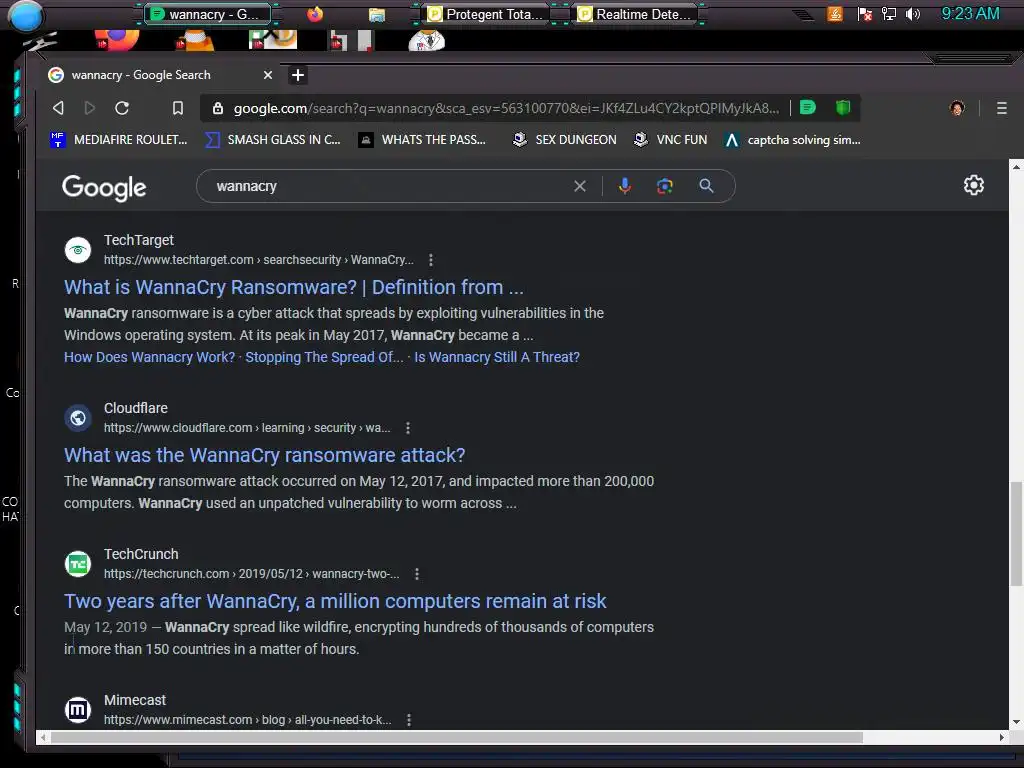Image resolution: width=1024 pixels, height=768 pixels.
Task: Open more options for the TechCrunch result
Action: tap(417, 574)
